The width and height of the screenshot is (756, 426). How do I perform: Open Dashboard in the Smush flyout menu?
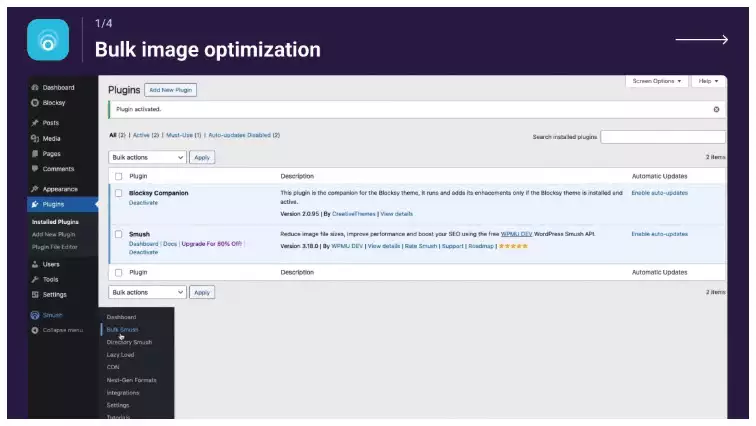coord(121,317)
